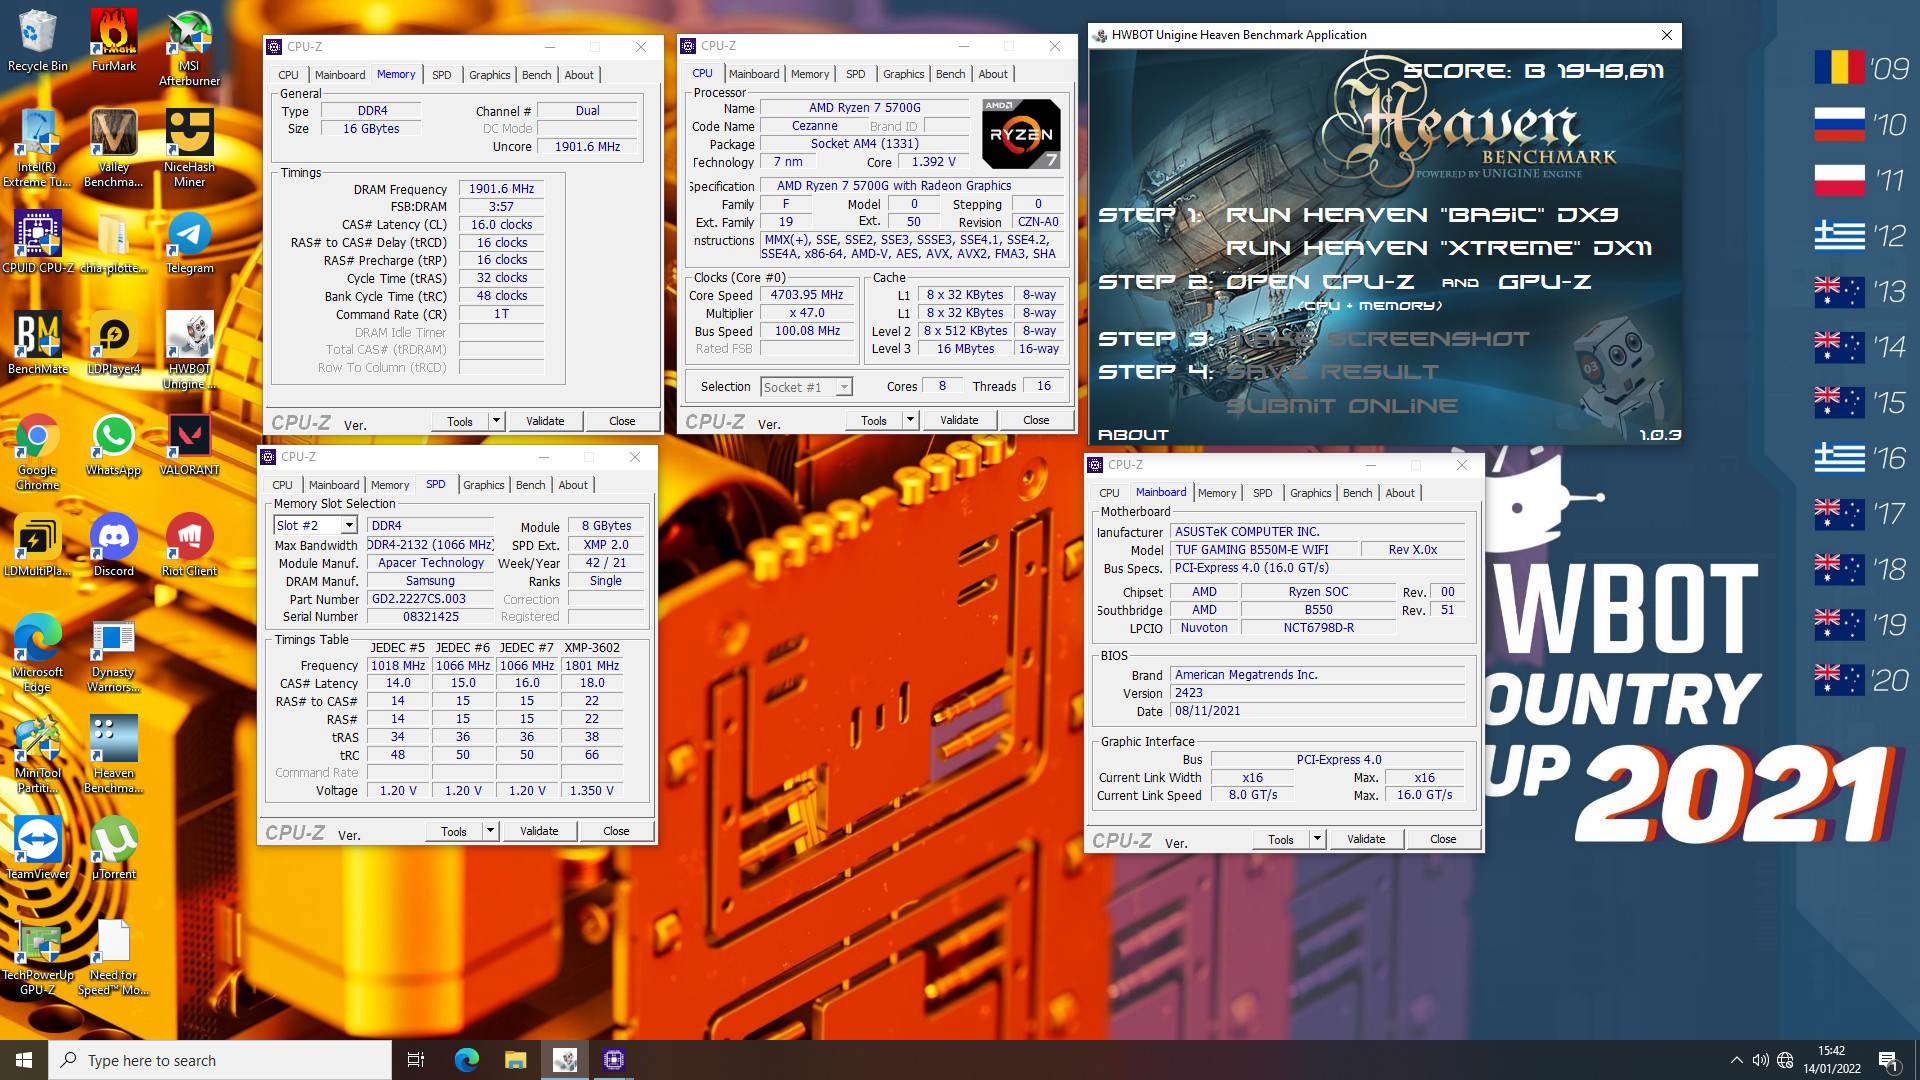Launch Microsoft Edge desktop icon
The image size is (1920, 1080).
pyautogui.click(x=37, y=653)
